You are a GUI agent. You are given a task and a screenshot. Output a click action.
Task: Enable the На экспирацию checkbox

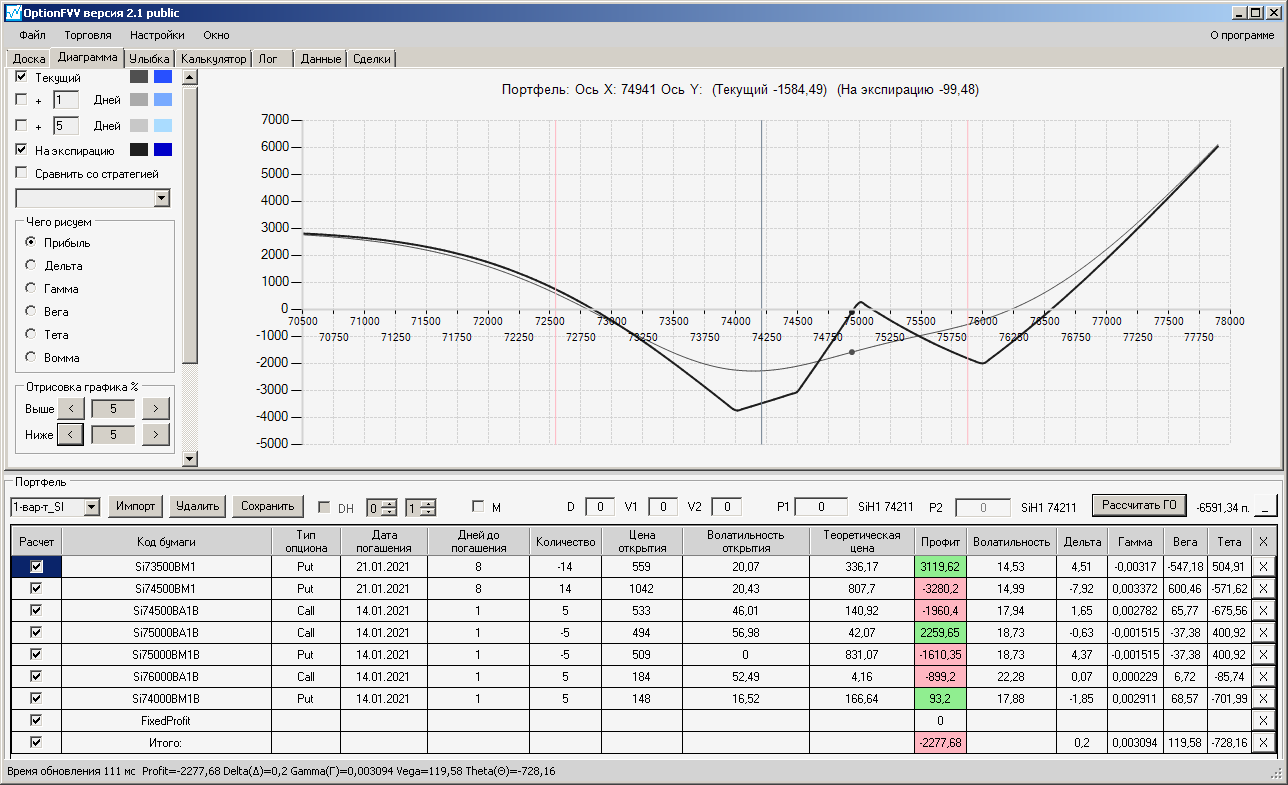[x=21, y=150]
